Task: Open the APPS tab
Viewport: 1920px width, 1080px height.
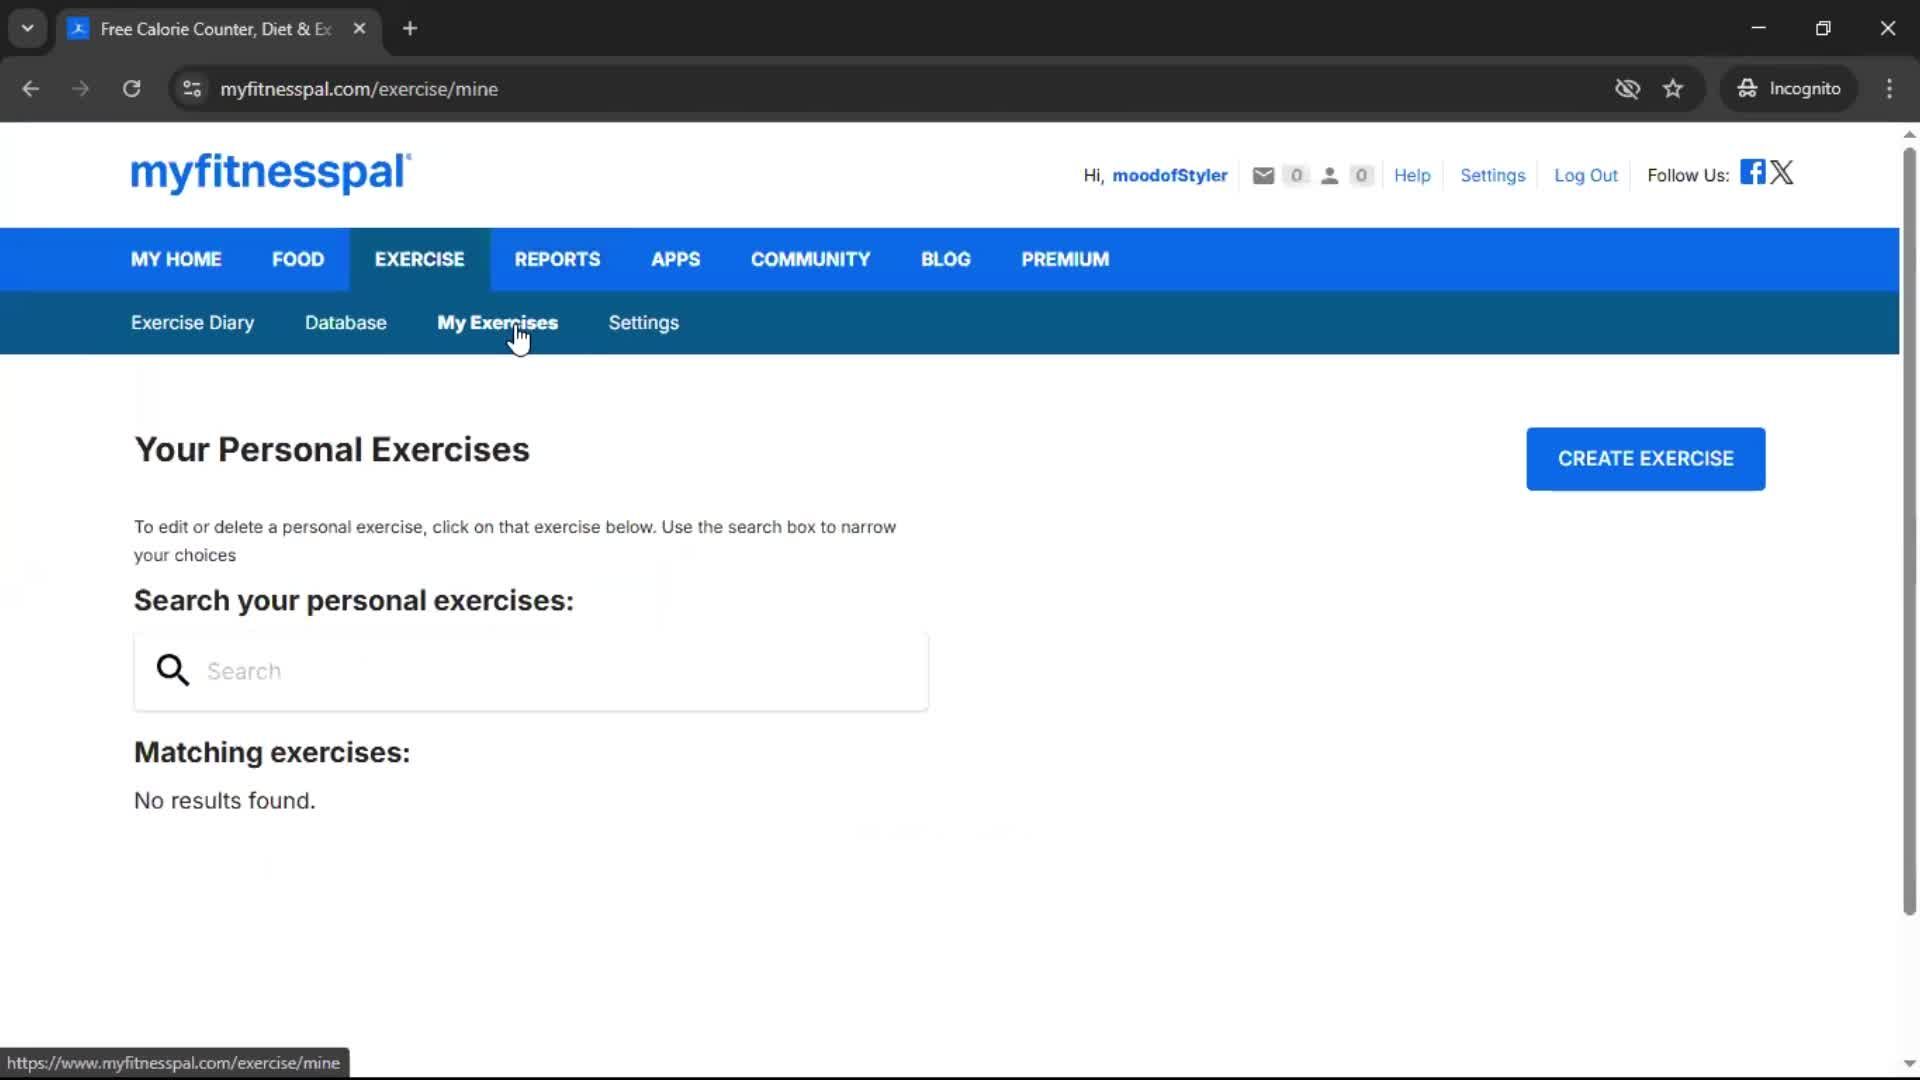Action: pos(675,259)
